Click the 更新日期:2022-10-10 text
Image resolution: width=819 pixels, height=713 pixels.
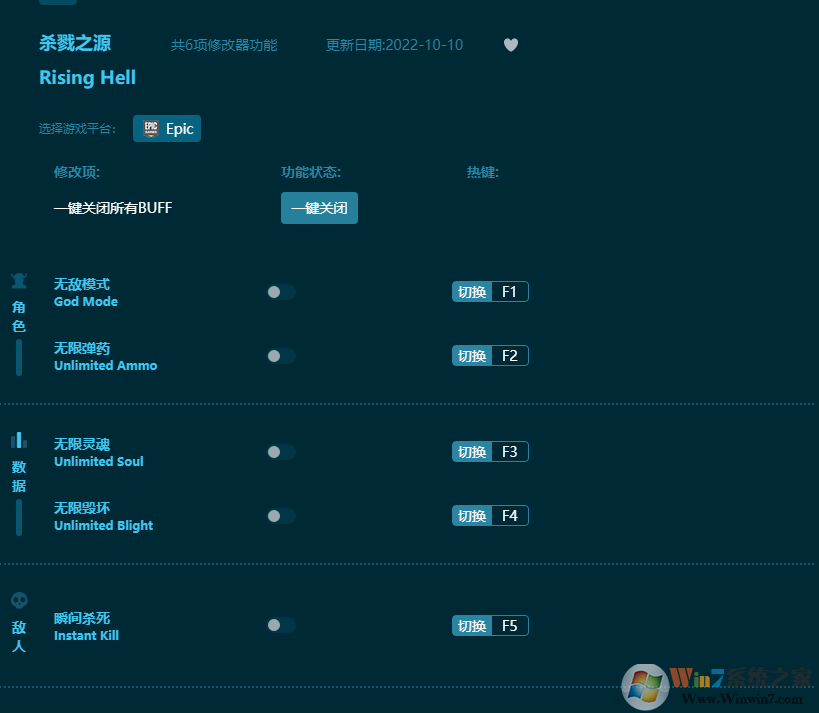[394, 45]
